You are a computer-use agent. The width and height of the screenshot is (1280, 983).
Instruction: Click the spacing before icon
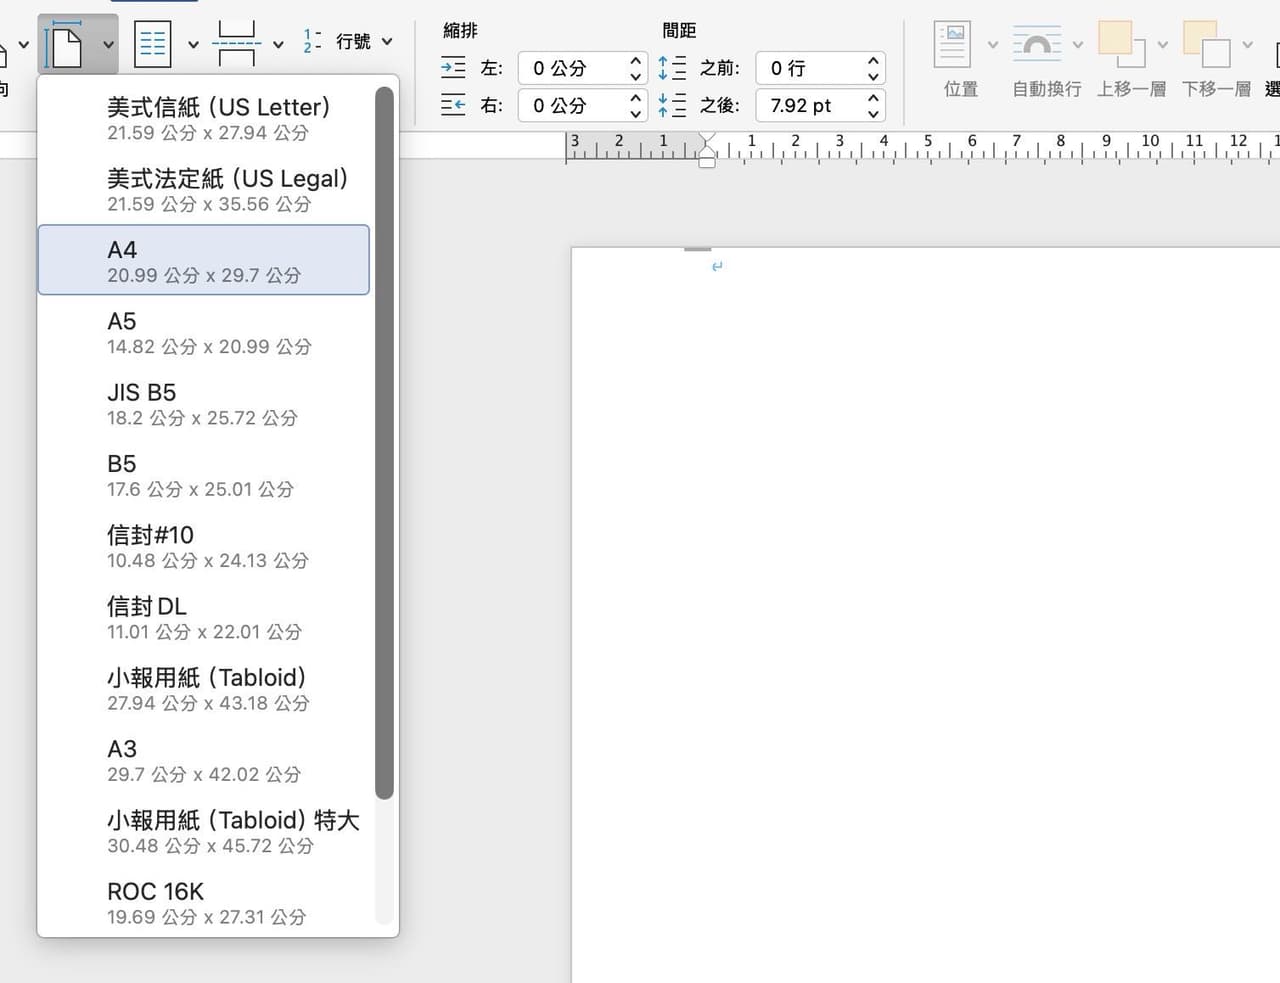click(672, 68)
